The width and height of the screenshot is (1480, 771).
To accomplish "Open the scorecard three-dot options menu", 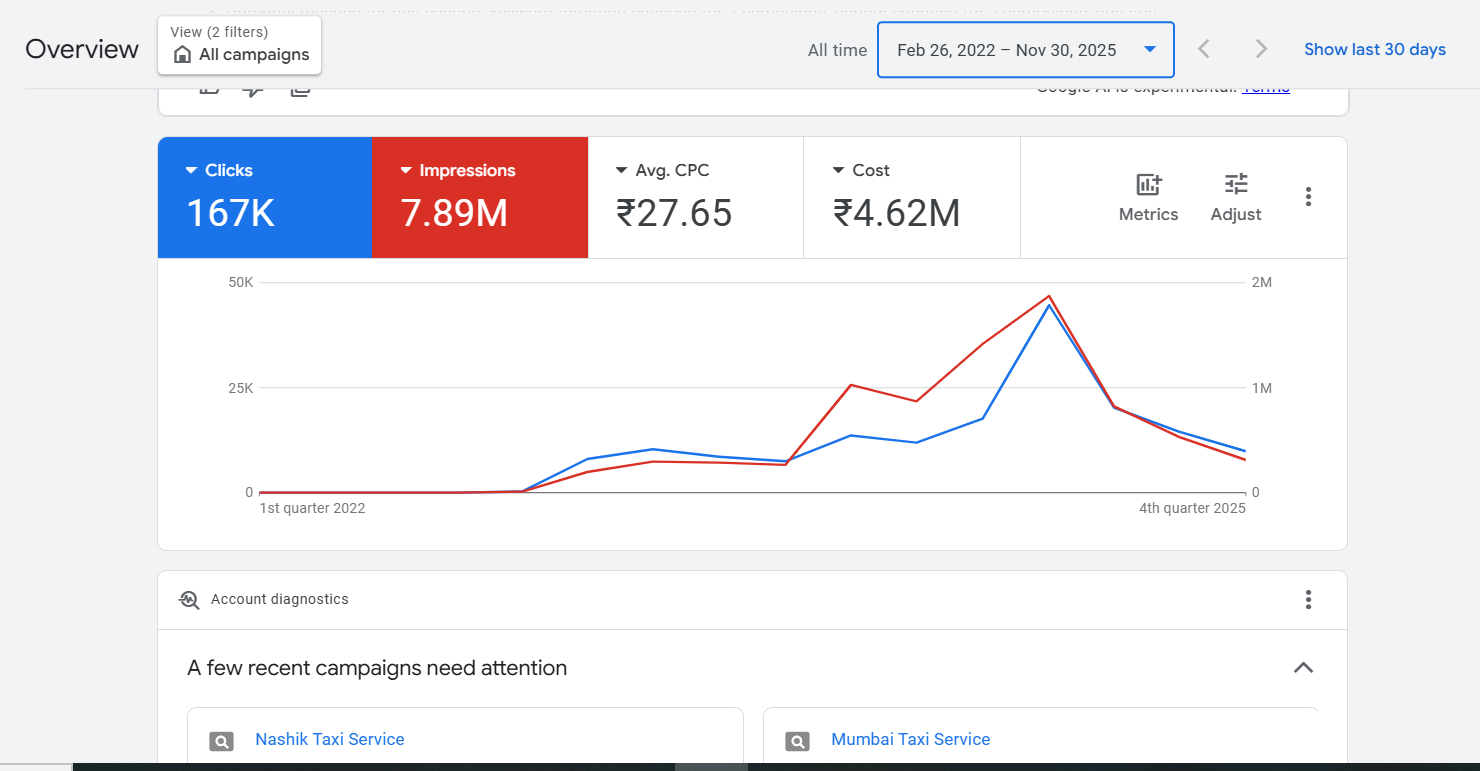I will point(1308,197).
